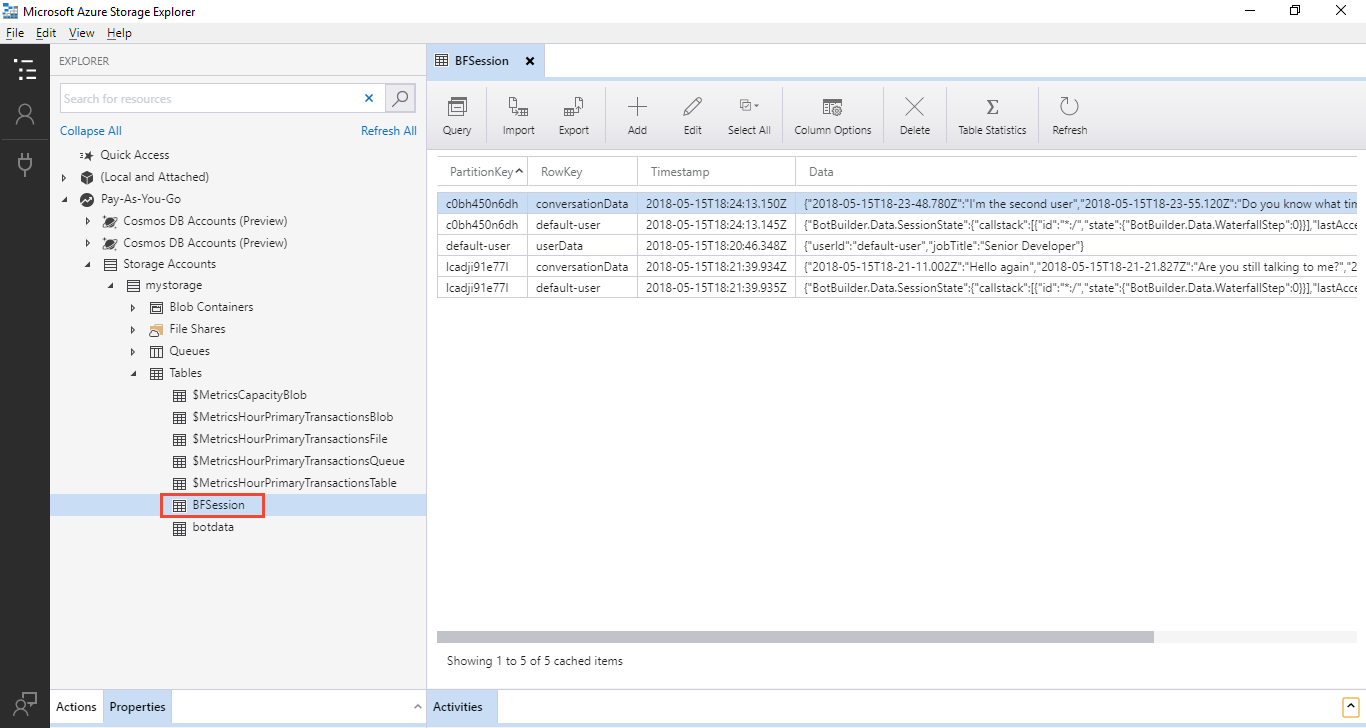1366x728 pixels.
Task: Open the Import entities tool
Action: (517, 114)
